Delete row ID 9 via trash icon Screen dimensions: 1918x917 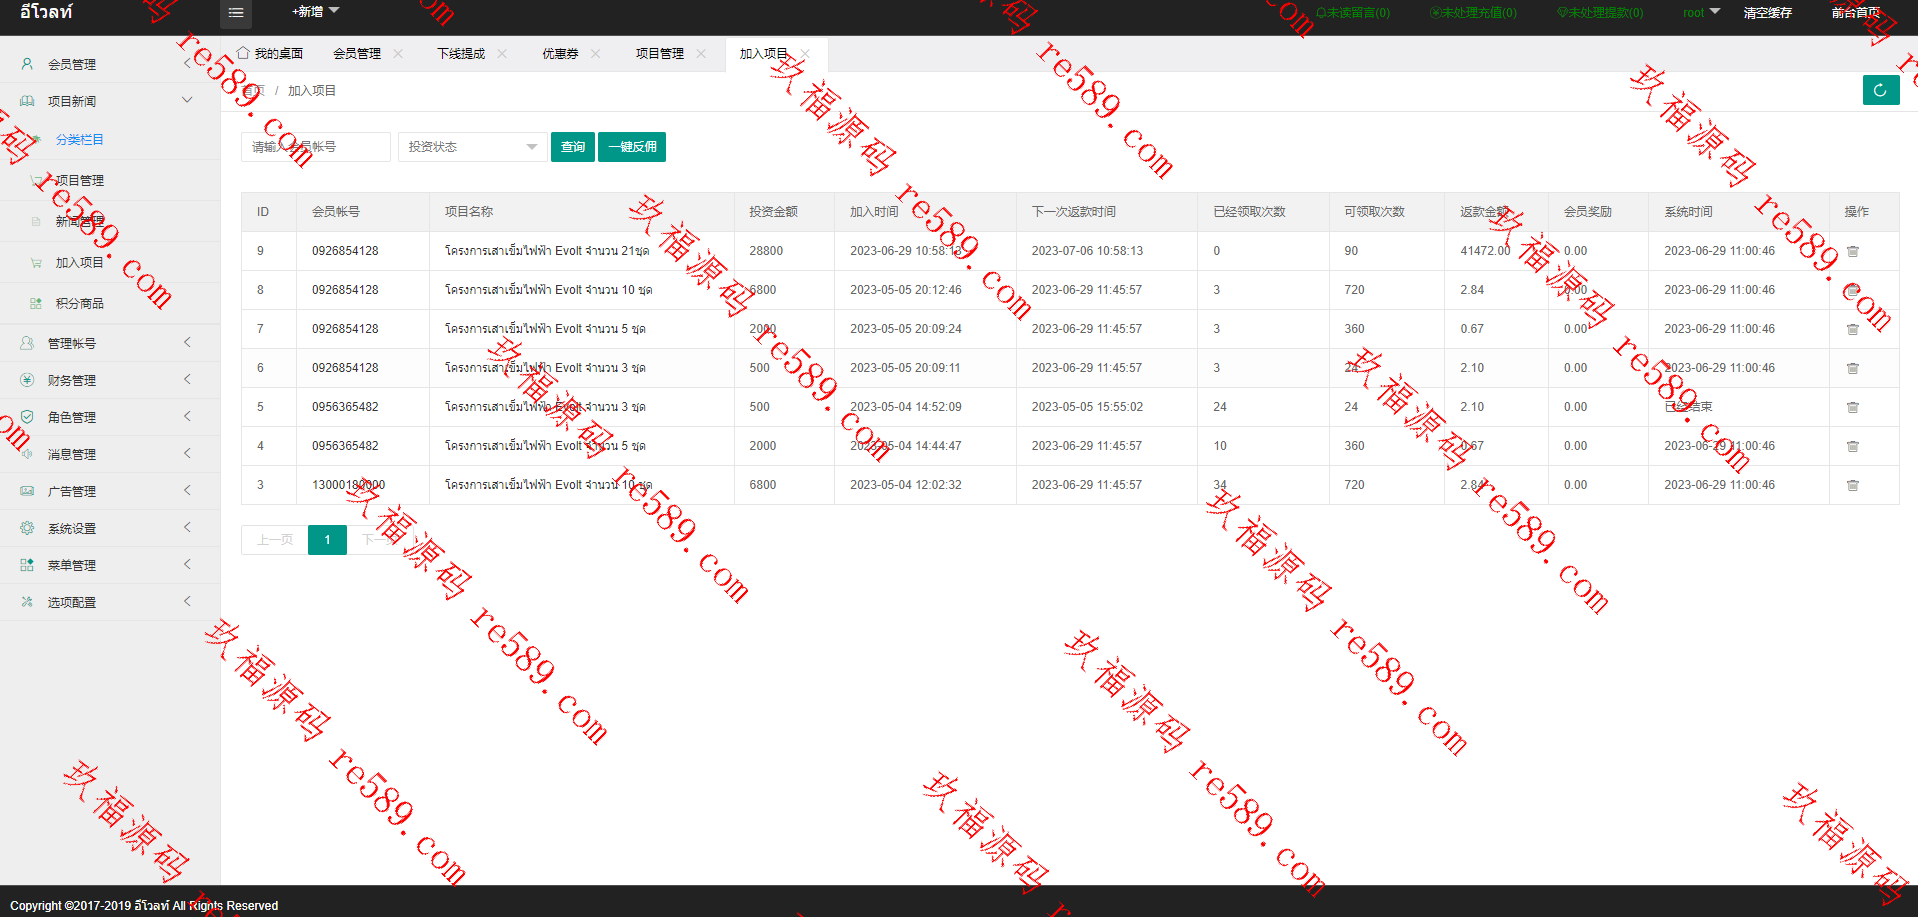click(x=1852, y=251)
